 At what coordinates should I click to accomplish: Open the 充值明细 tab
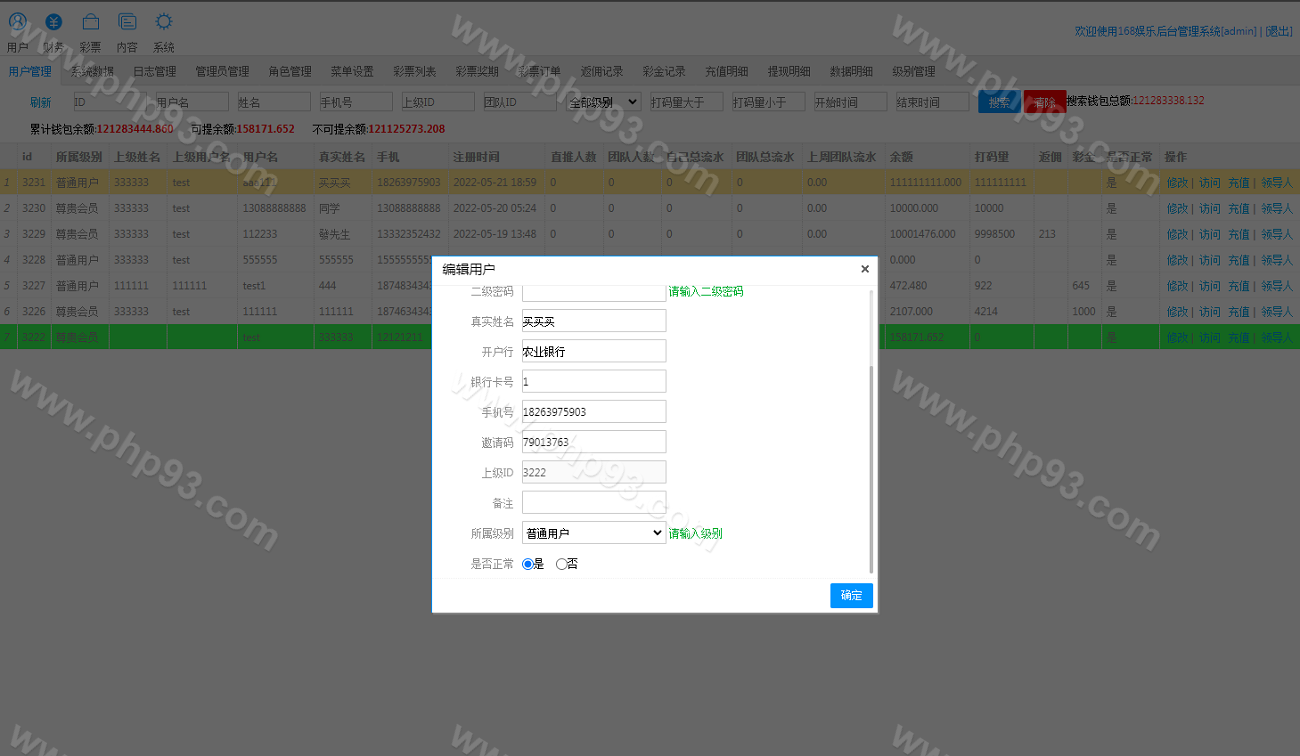tap(726, 72)
